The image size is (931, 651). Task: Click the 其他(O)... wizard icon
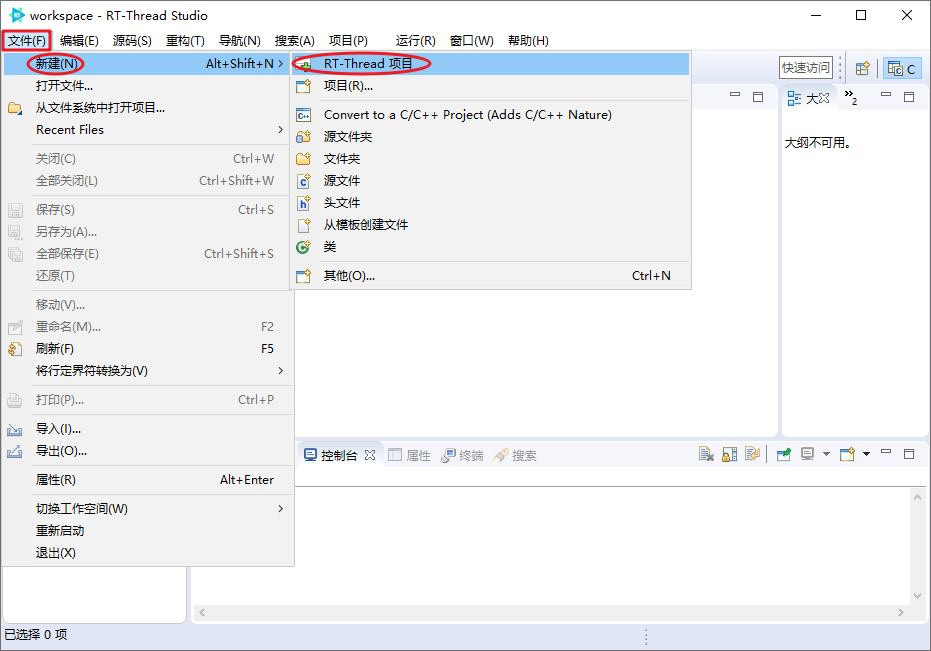click(303, 276)
